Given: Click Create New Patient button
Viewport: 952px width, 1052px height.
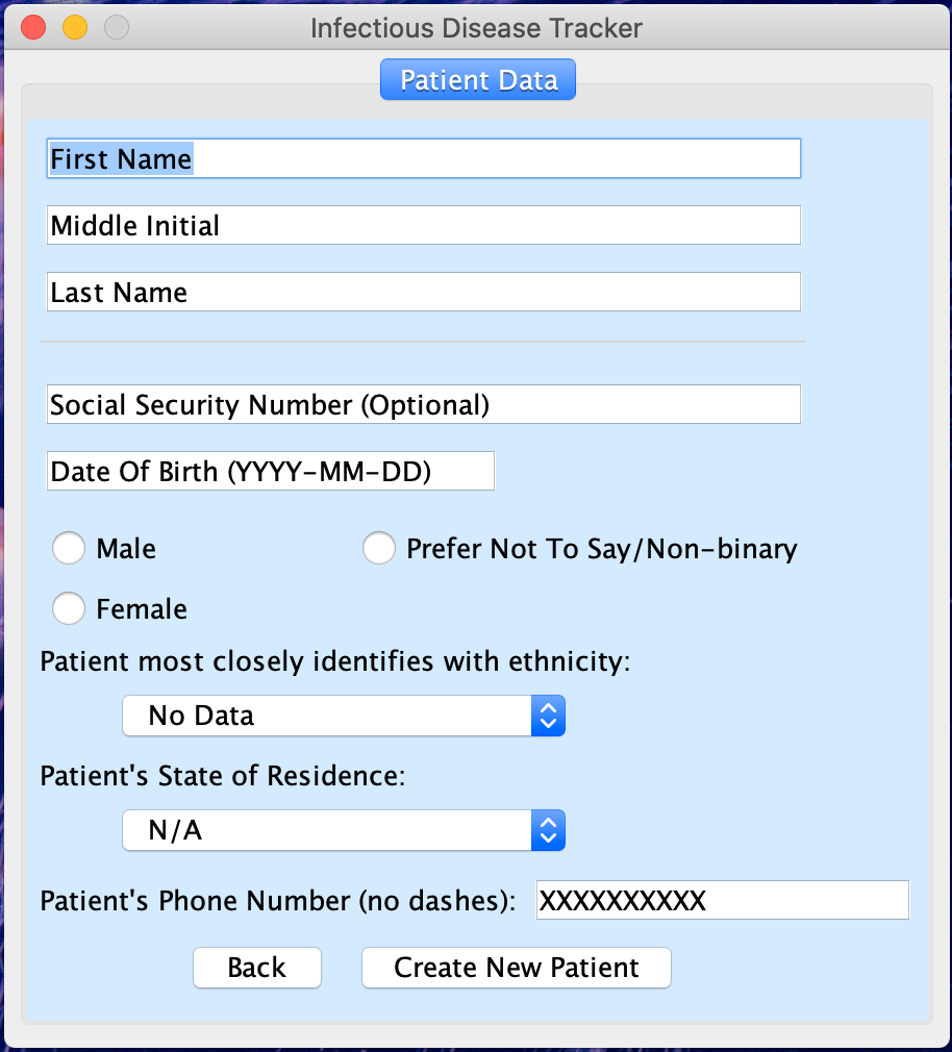Looking at the screenshot, I should (x=516, y=967).
